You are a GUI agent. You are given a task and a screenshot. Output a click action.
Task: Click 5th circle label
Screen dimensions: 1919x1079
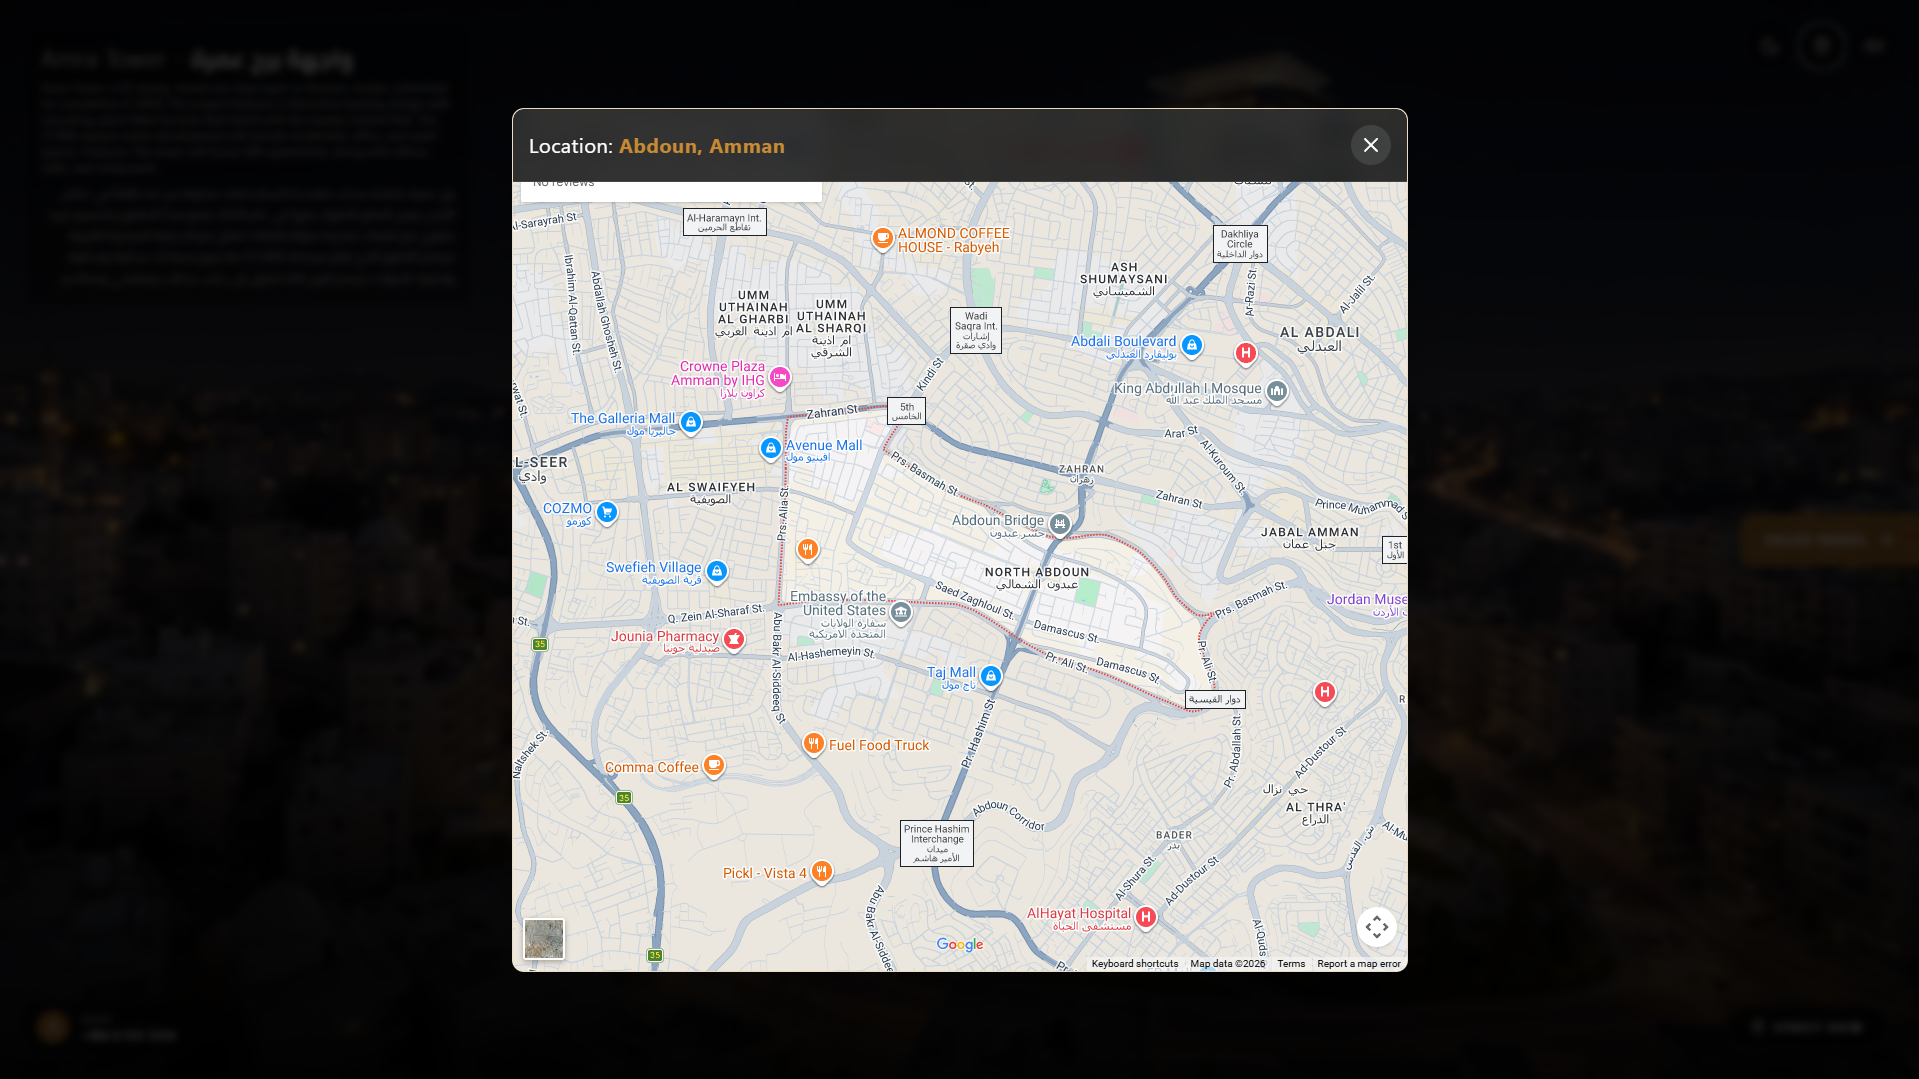pos(907,411)
